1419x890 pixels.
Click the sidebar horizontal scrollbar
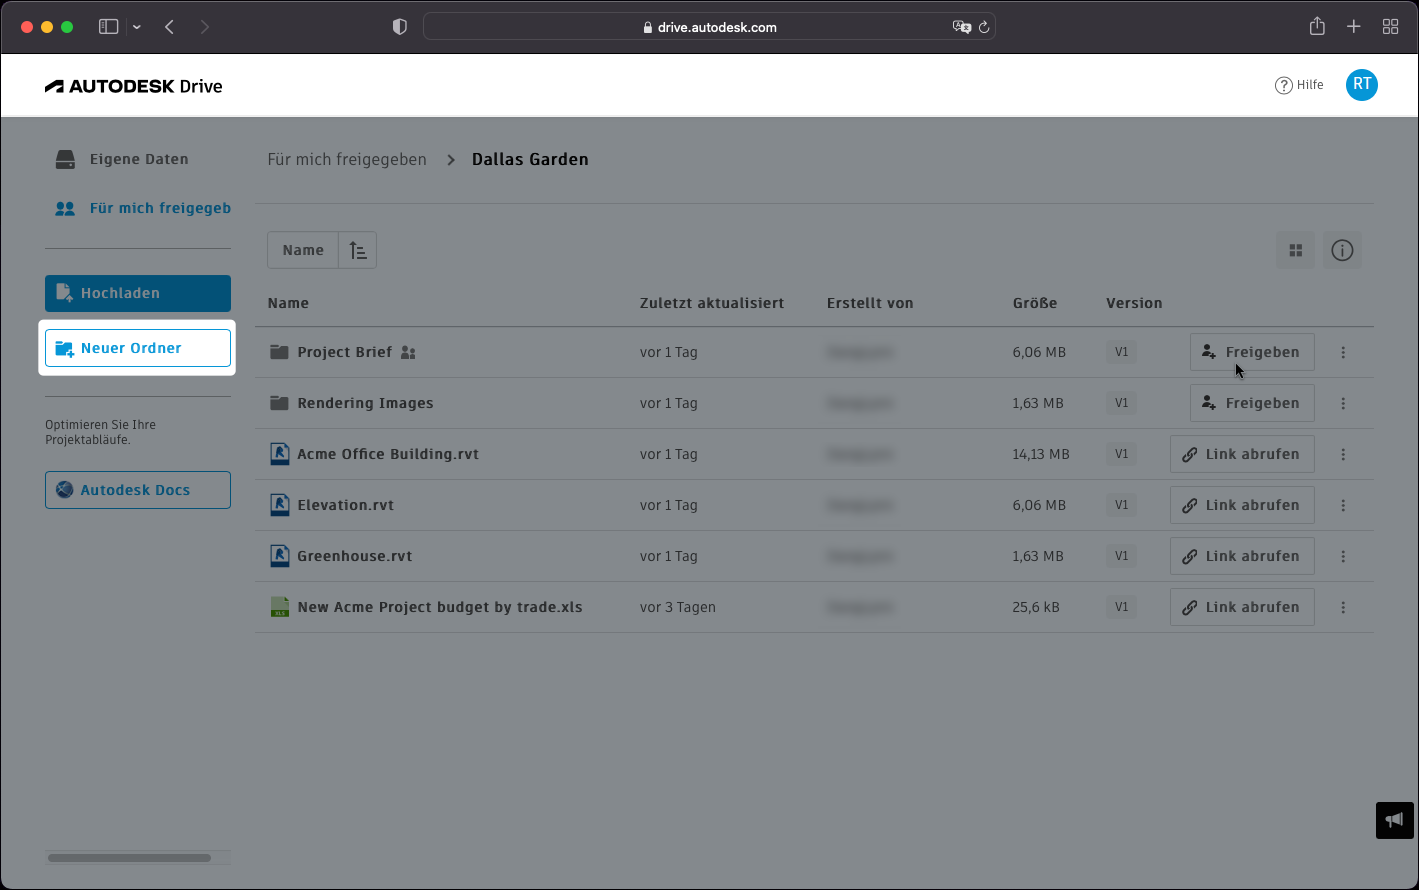[x=129, y=858]
